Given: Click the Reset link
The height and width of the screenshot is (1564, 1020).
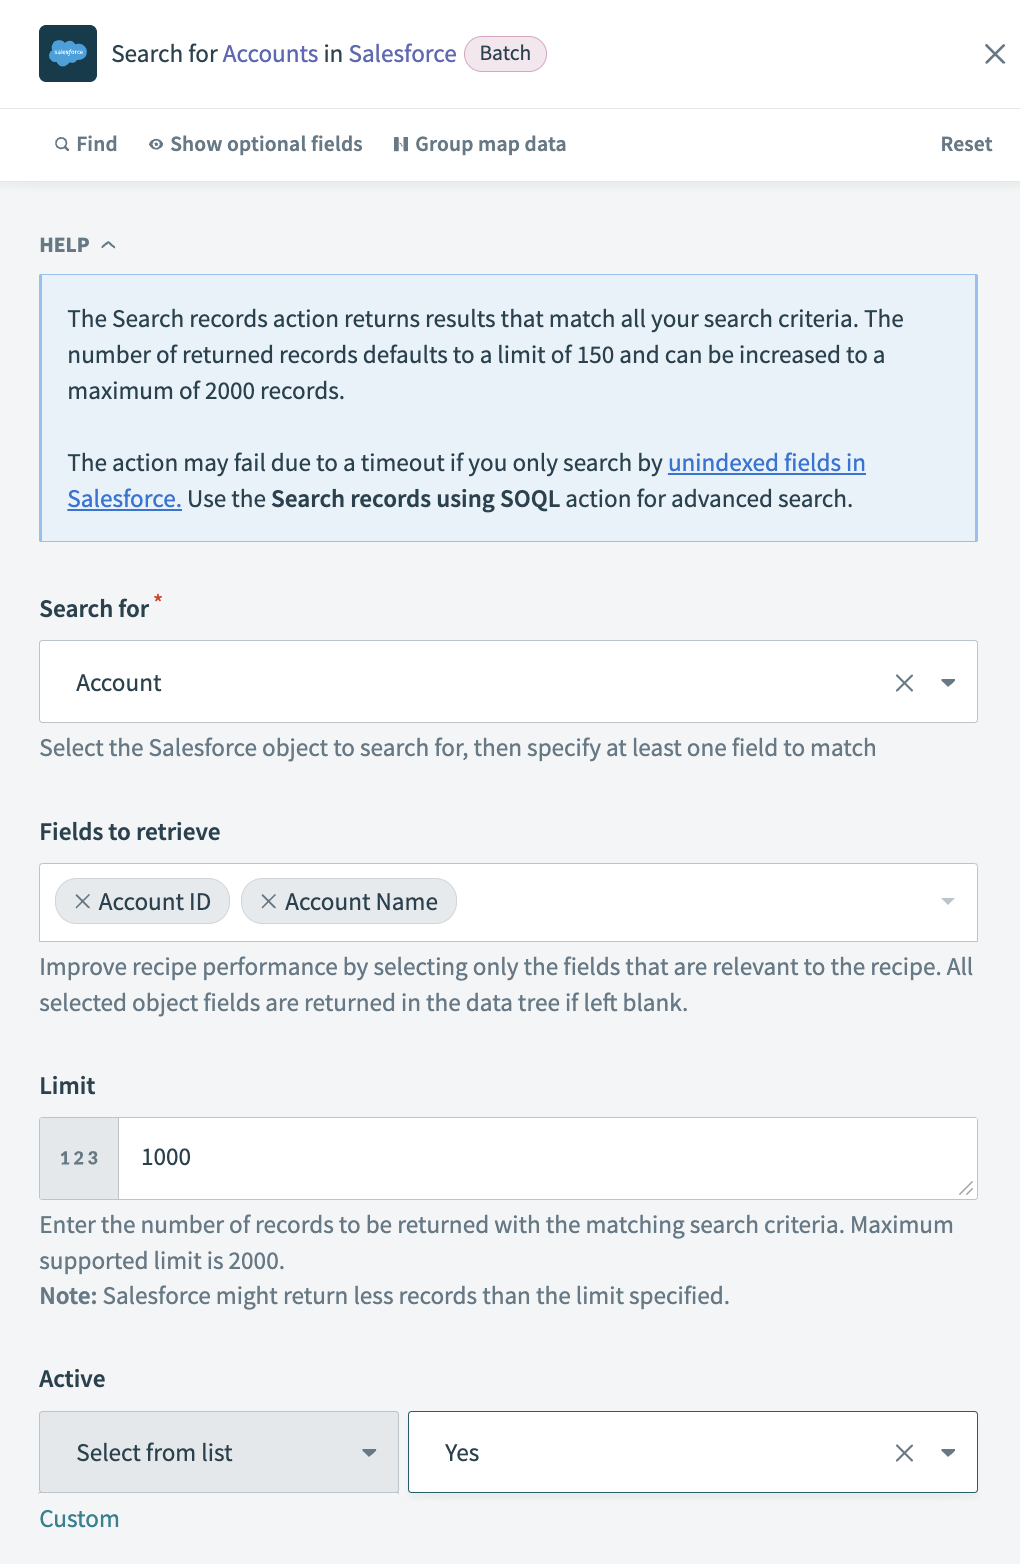Looking at the screenshot, I should point(965,144).
